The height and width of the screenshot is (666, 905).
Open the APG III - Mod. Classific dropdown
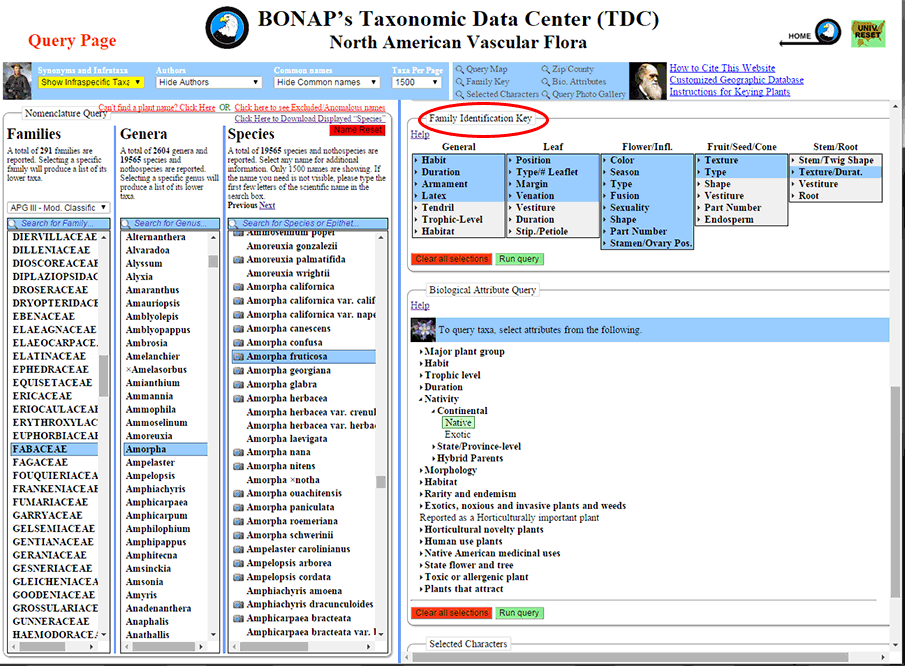pos(58,208)
